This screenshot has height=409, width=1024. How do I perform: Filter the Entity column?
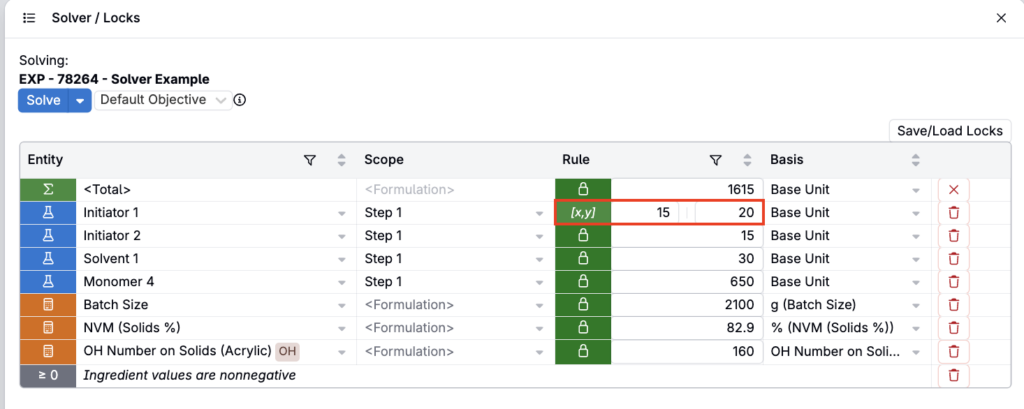tap(310, 160)
